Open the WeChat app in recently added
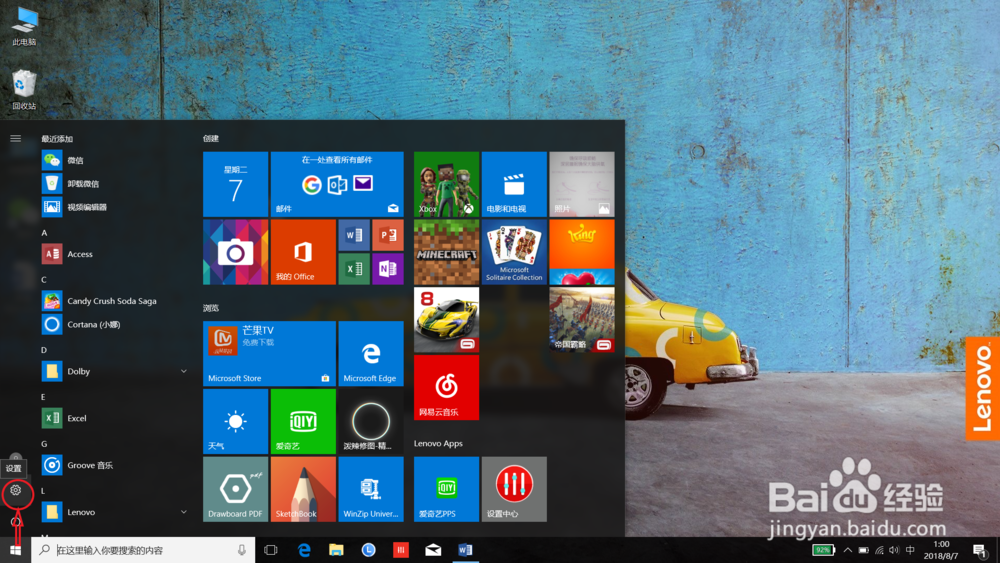Screen dimensions: 1000x563 (x=115, y=160)
